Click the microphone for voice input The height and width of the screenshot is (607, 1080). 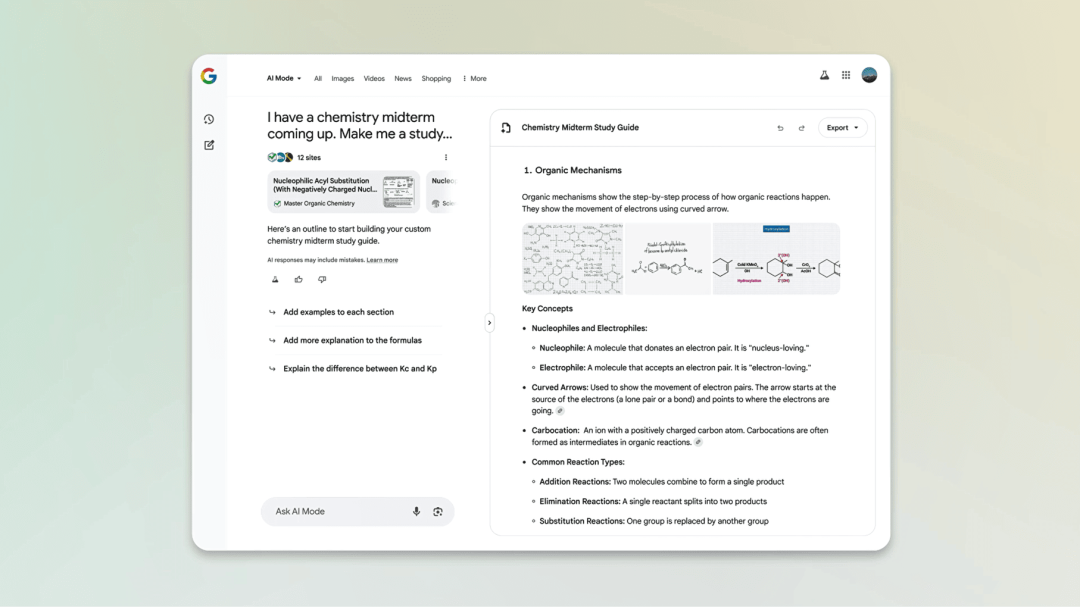(x=416, y=512)
